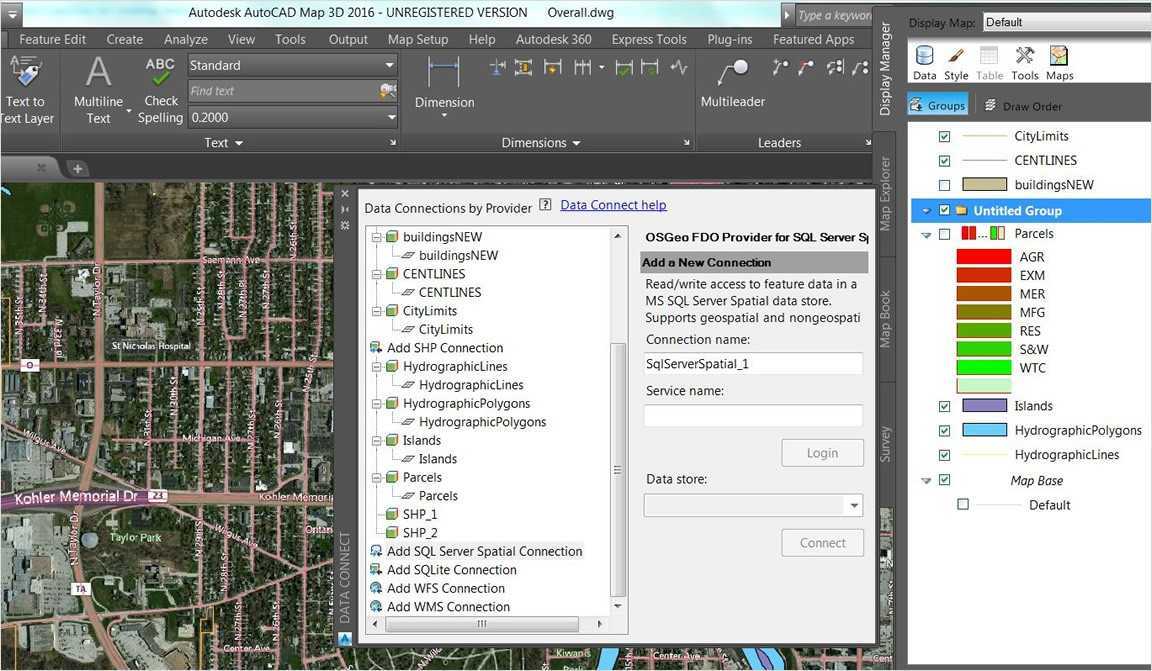Uncheck the Islands layer checkbox
This screenshot has width=1152, height=671.
(x=945, y=406)
